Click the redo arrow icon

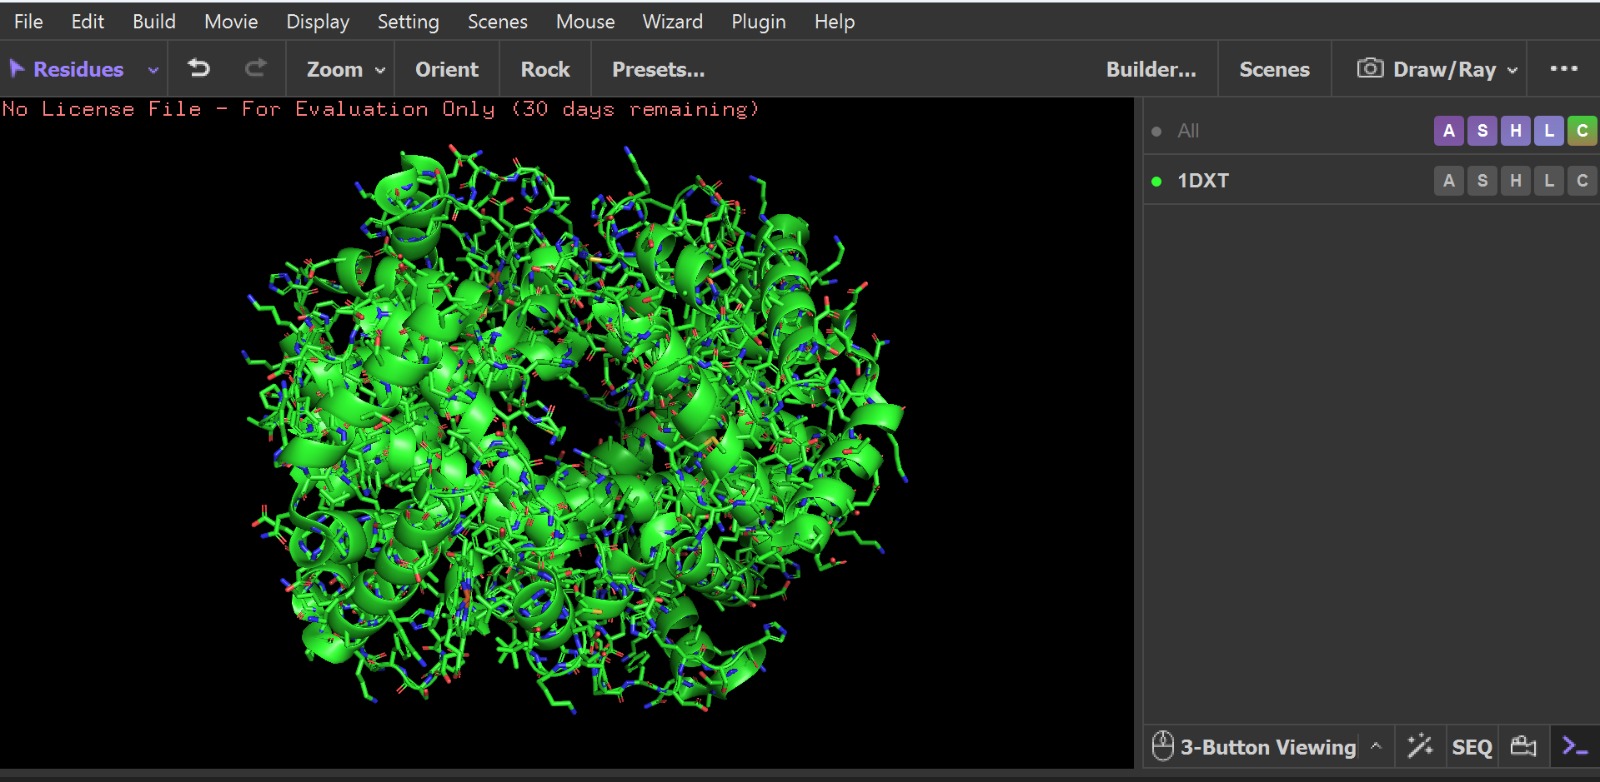tap(256, 69)
